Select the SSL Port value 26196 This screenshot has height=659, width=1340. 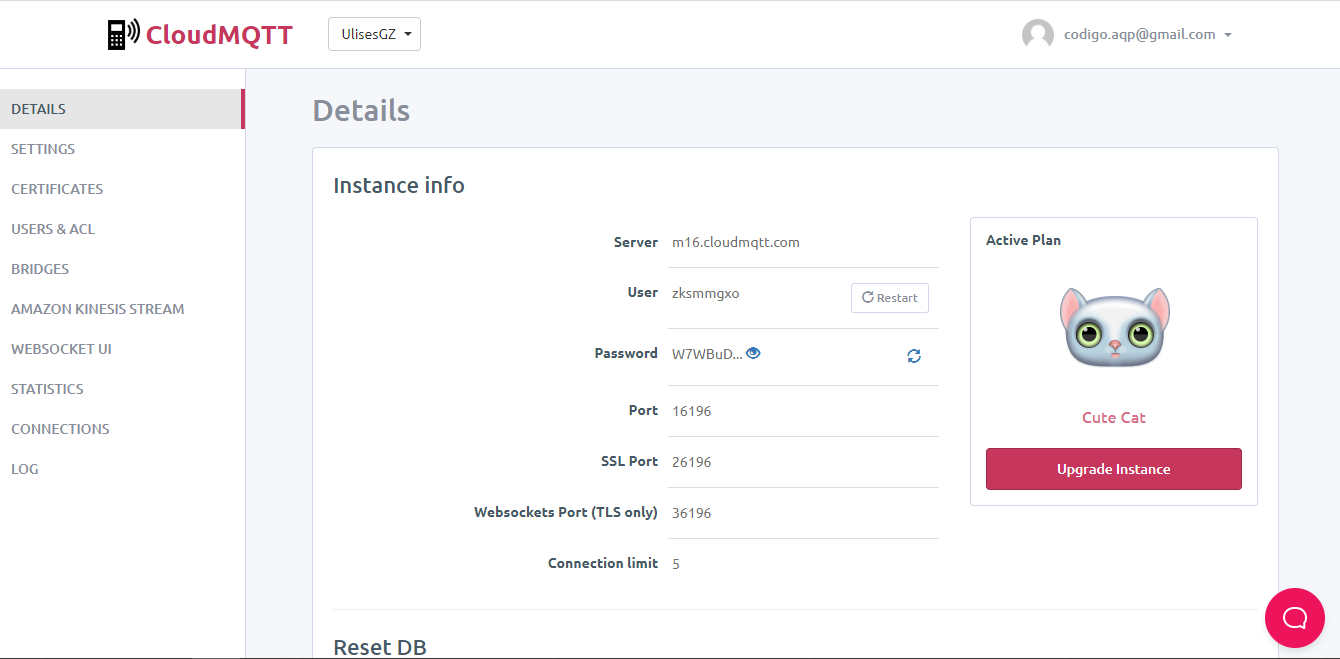(x=692, y=462)
